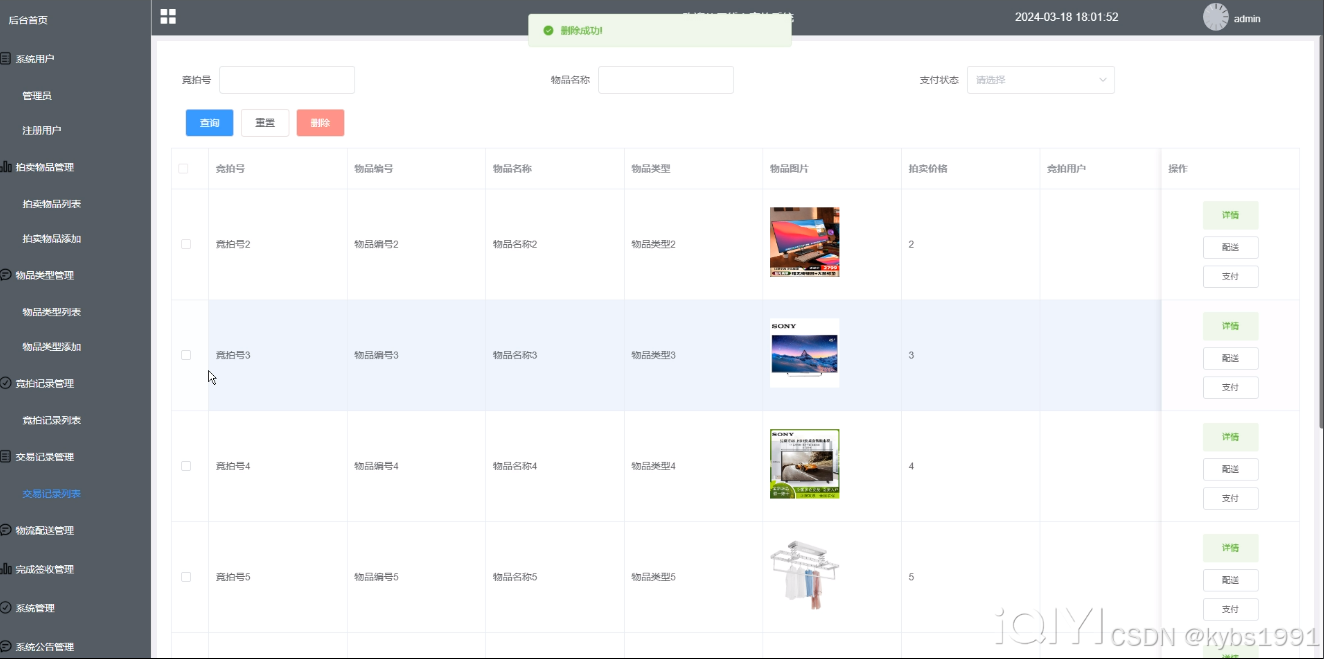Open the Sony TV image in 竞拍号3 row
Screen dimensions: 1324x659
point(805,353)
